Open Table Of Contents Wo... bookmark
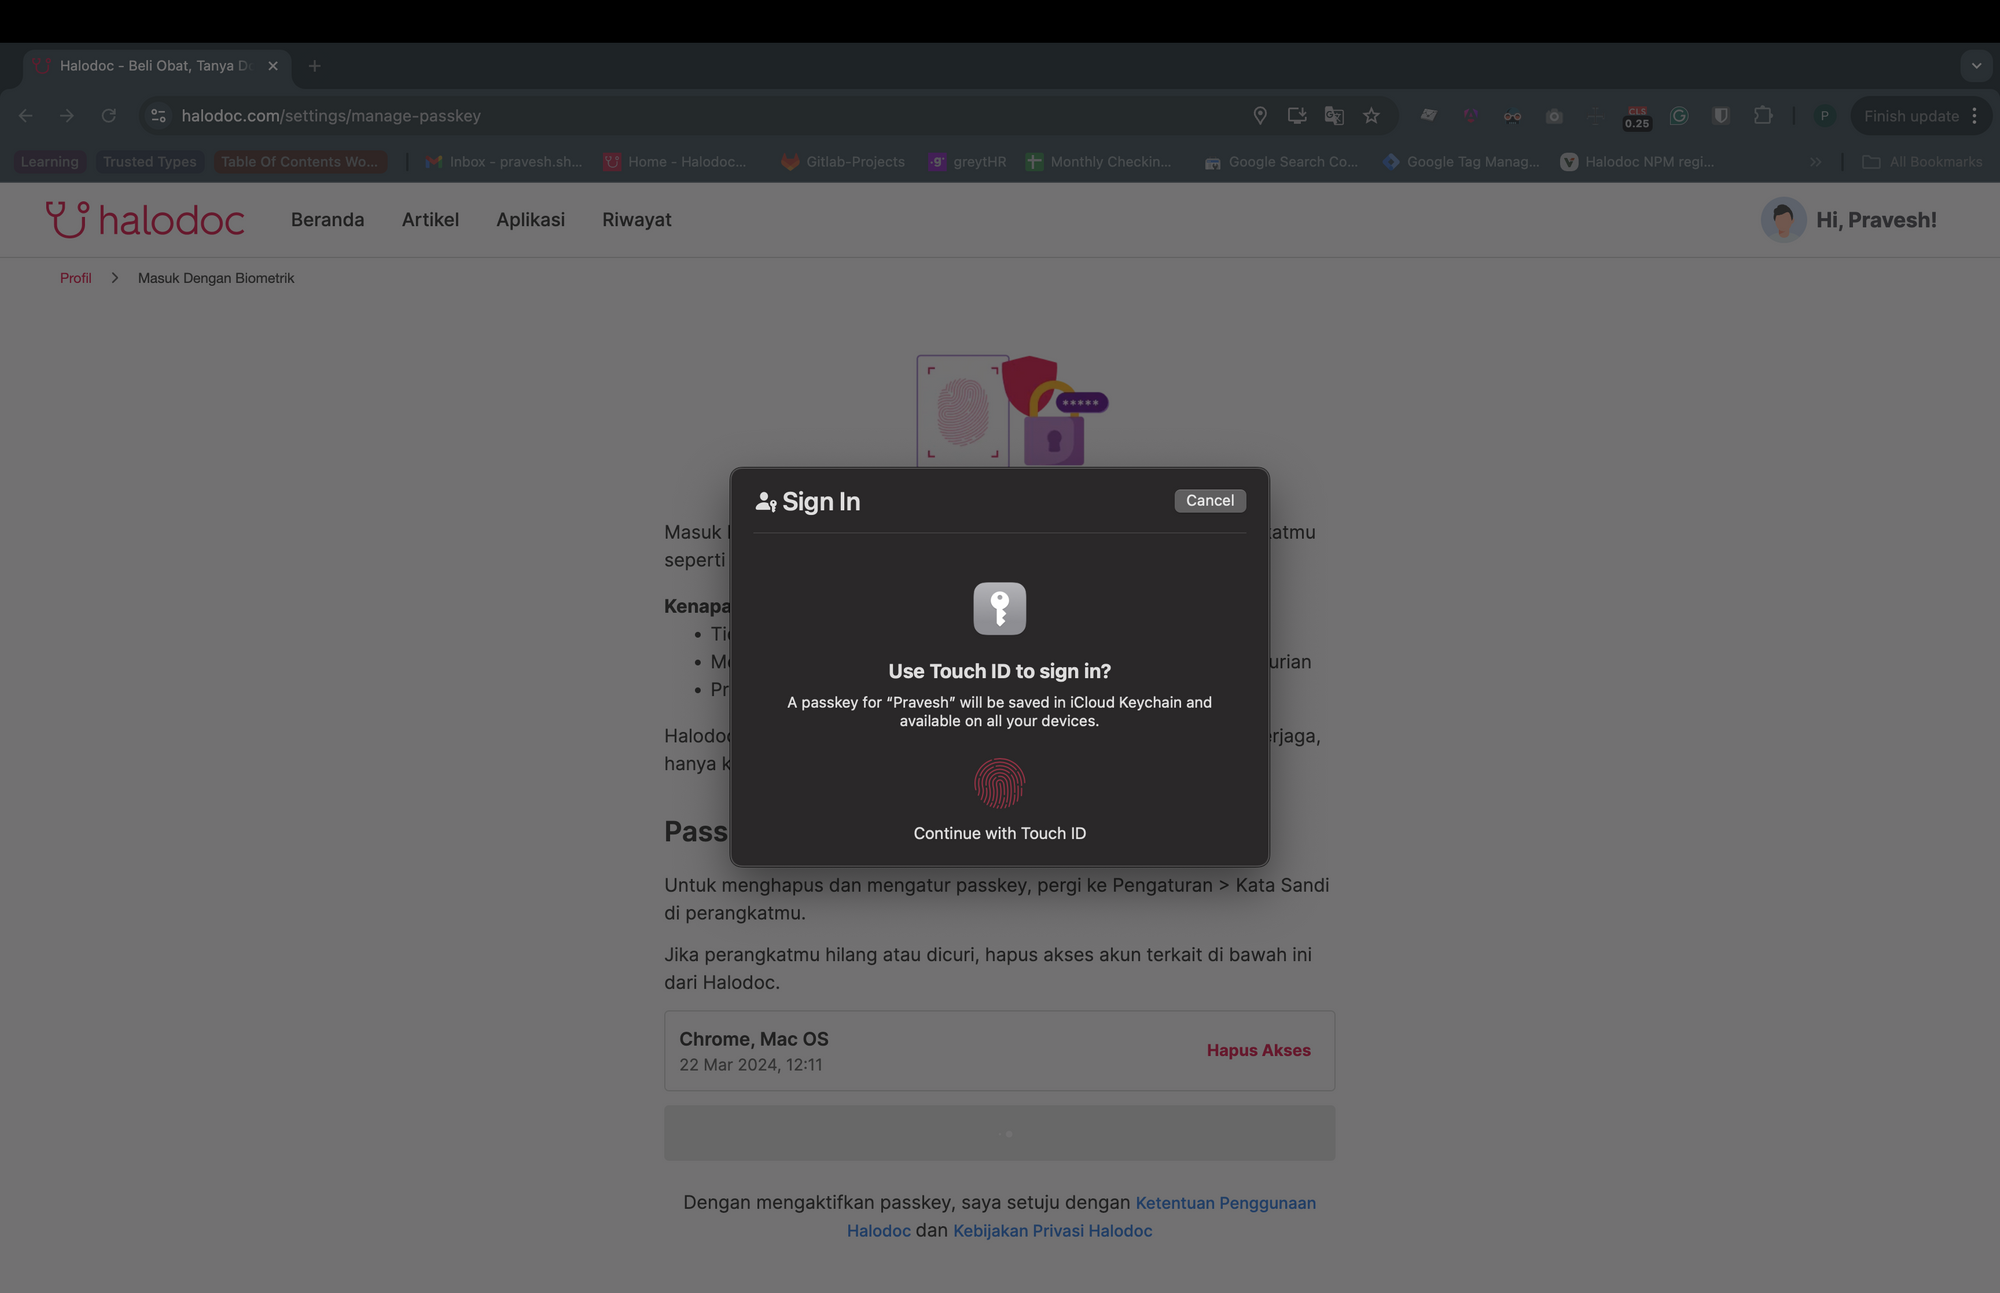Viewport: 2000px width, 1293px height. pyautogui.click(x=300, y=162)
